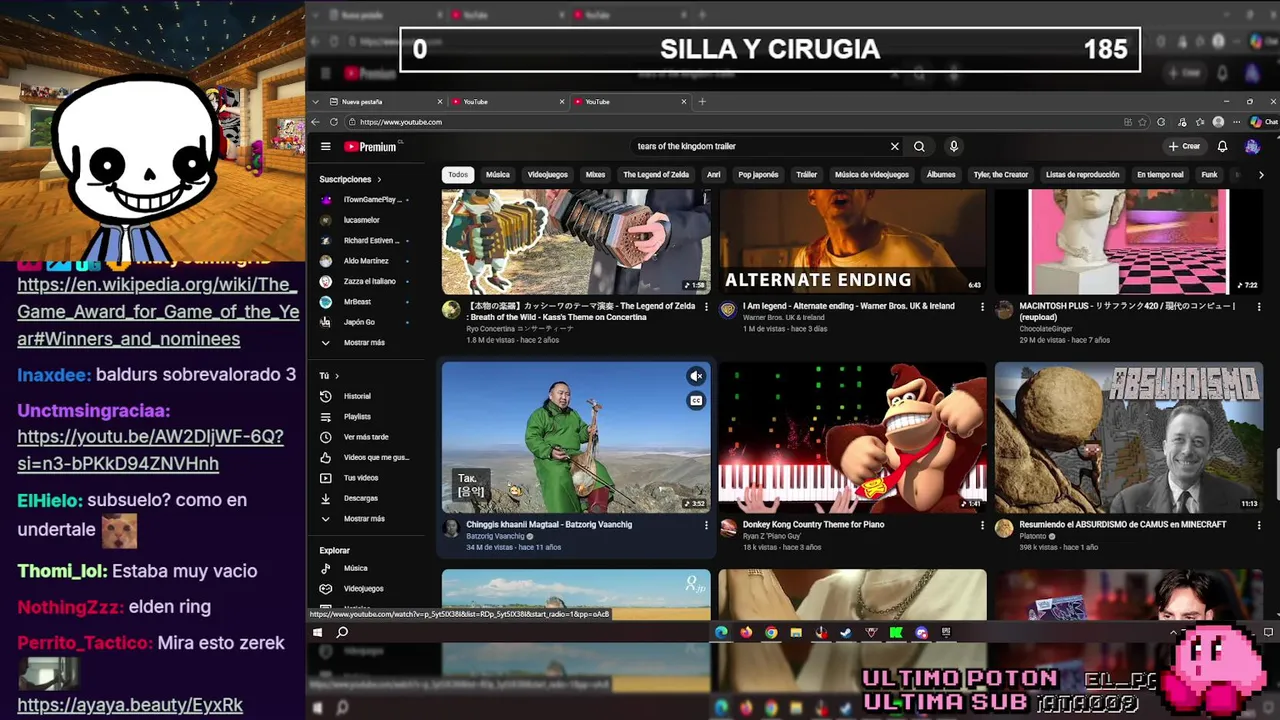This screenshot has height=720, width=1280.
Task: Open options for Donkey Kong Country video
Action: click(982, 525)
